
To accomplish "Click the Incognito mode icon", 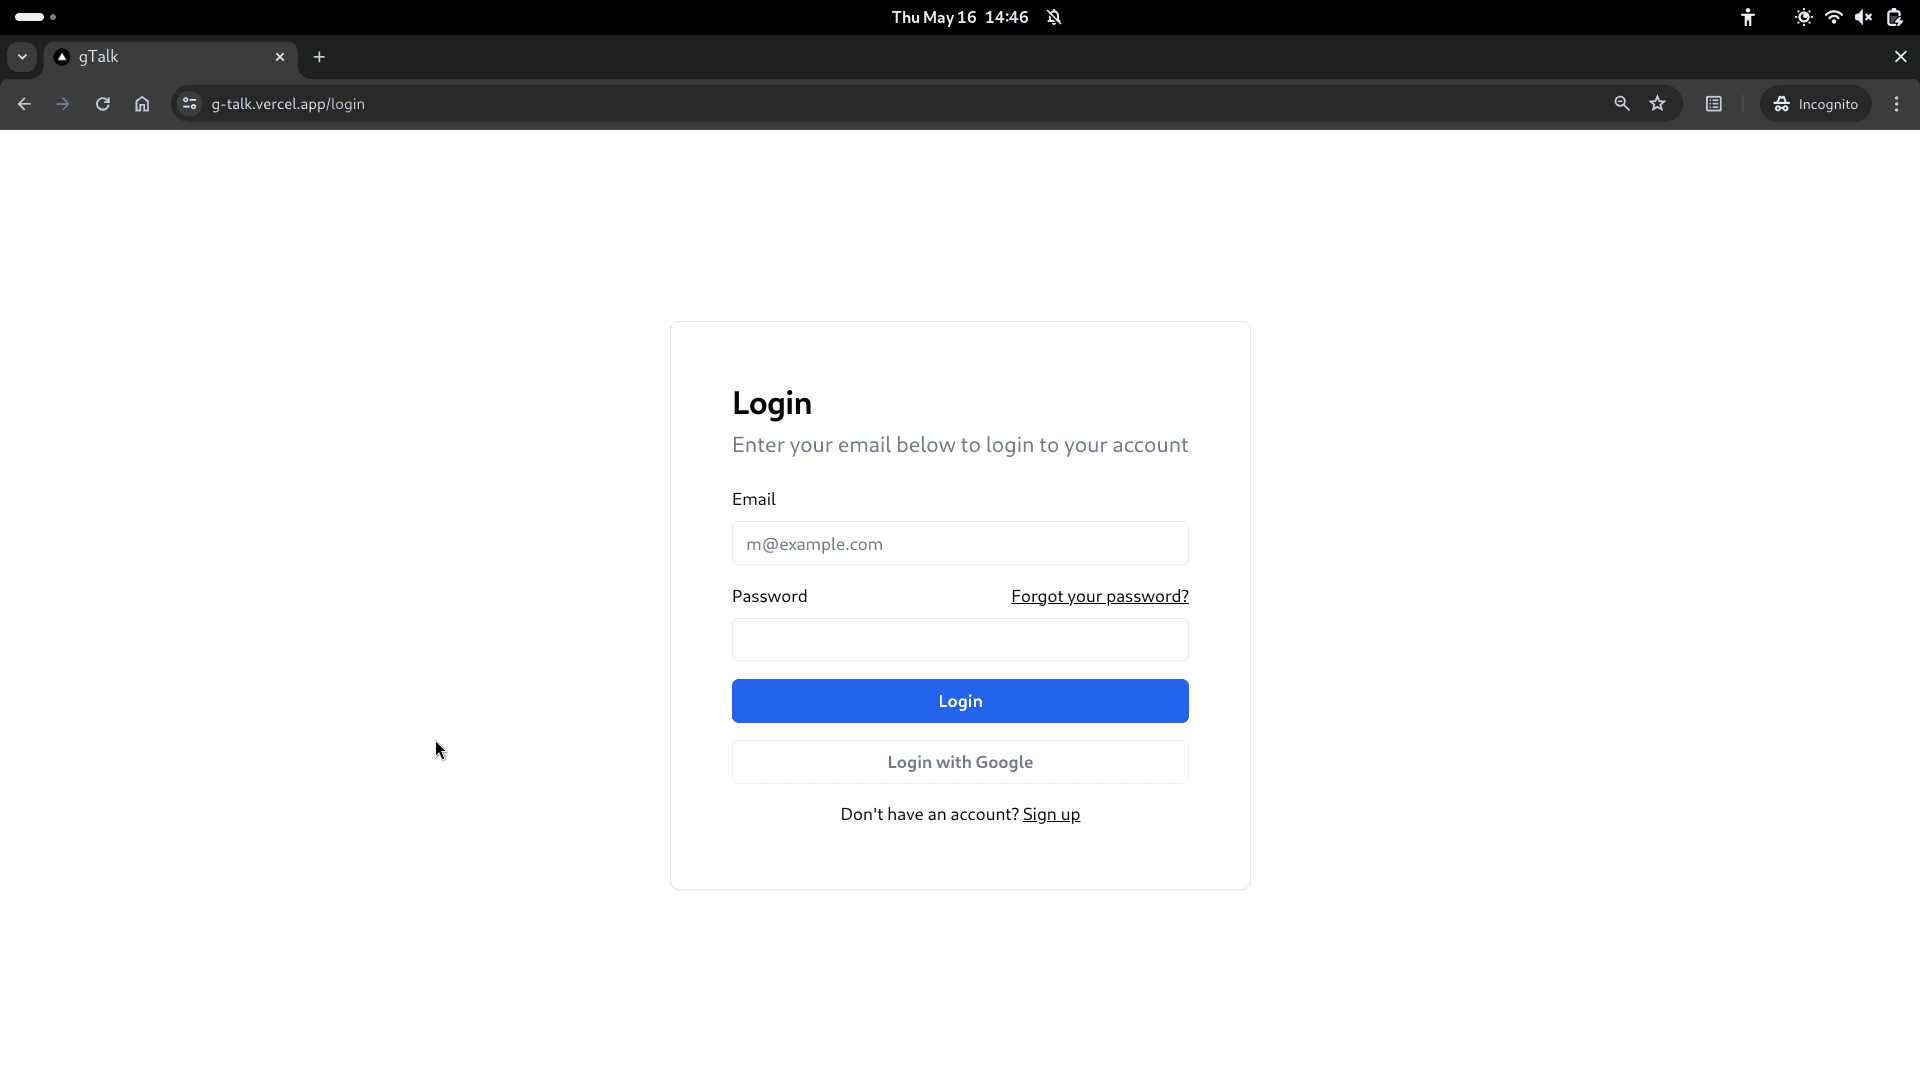I will [1782, 104].
